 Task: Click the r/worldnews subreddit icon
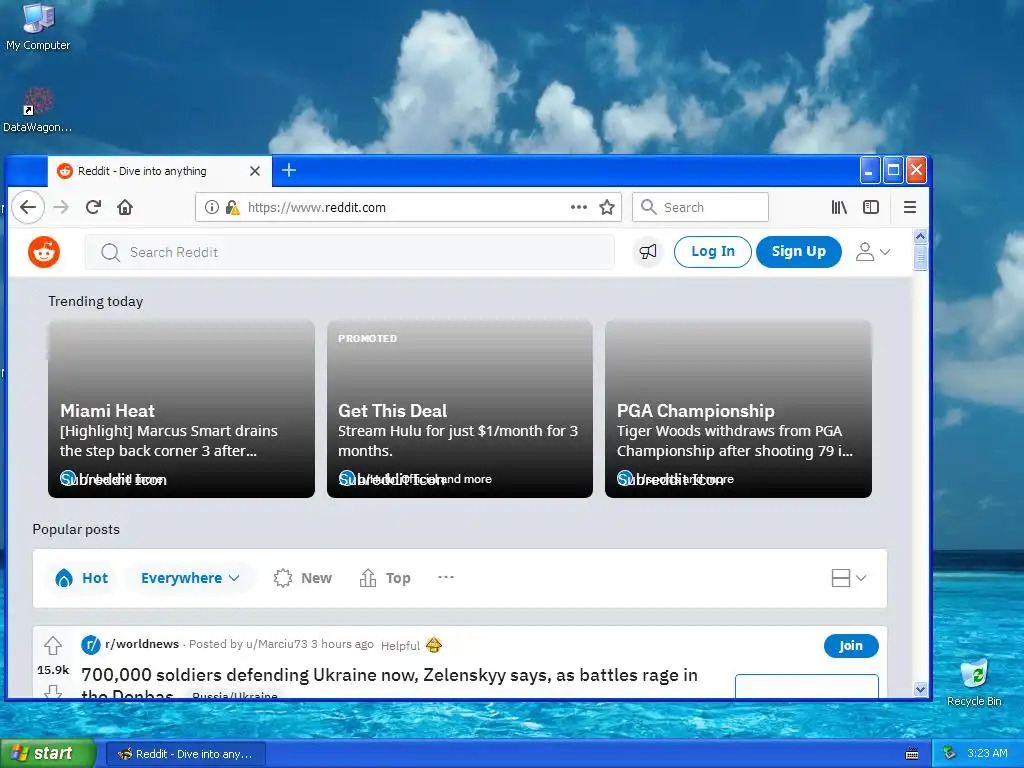coord(90,645)
